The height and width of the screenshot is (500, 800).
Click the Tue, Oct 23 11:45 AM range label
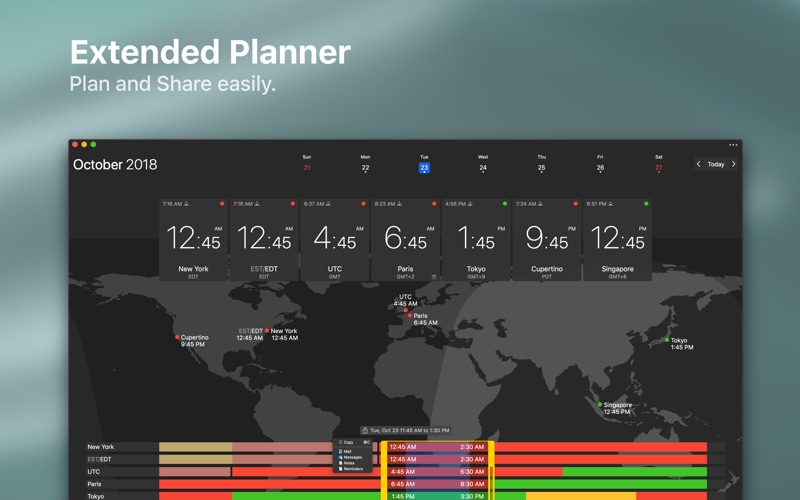coord(410,431)
